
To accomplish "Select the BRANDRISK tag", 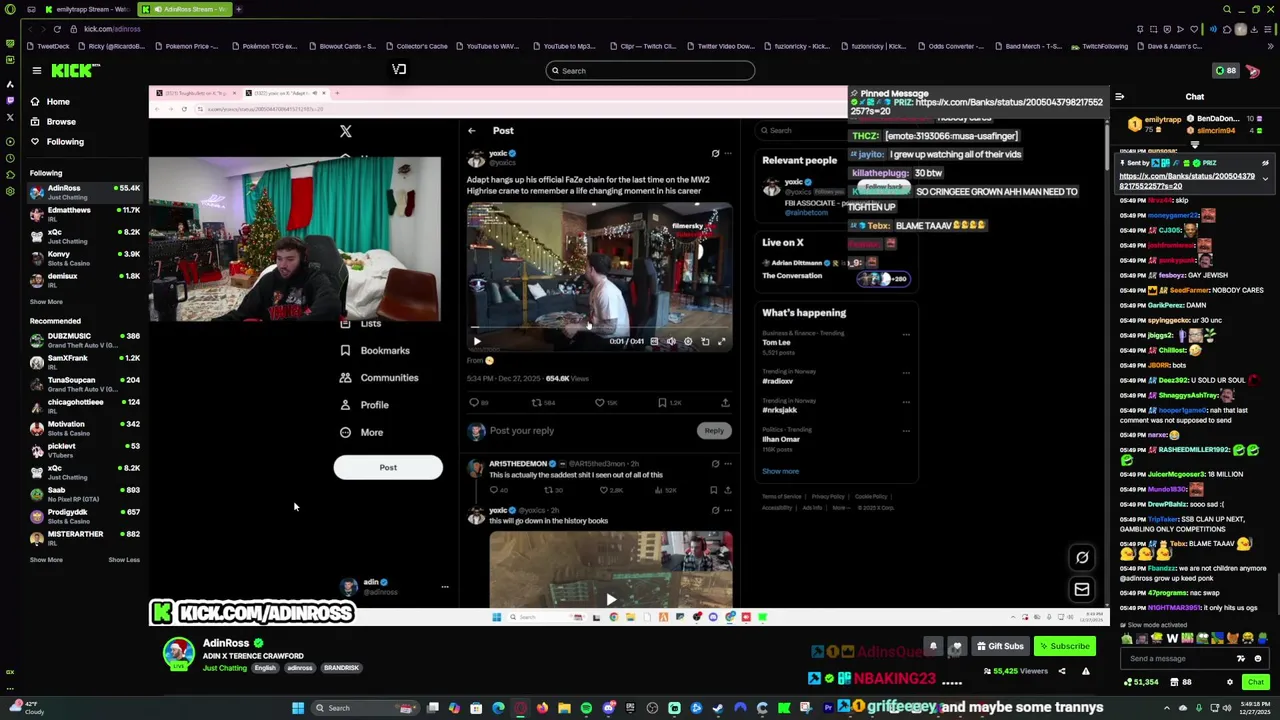I will click(341, 668).
